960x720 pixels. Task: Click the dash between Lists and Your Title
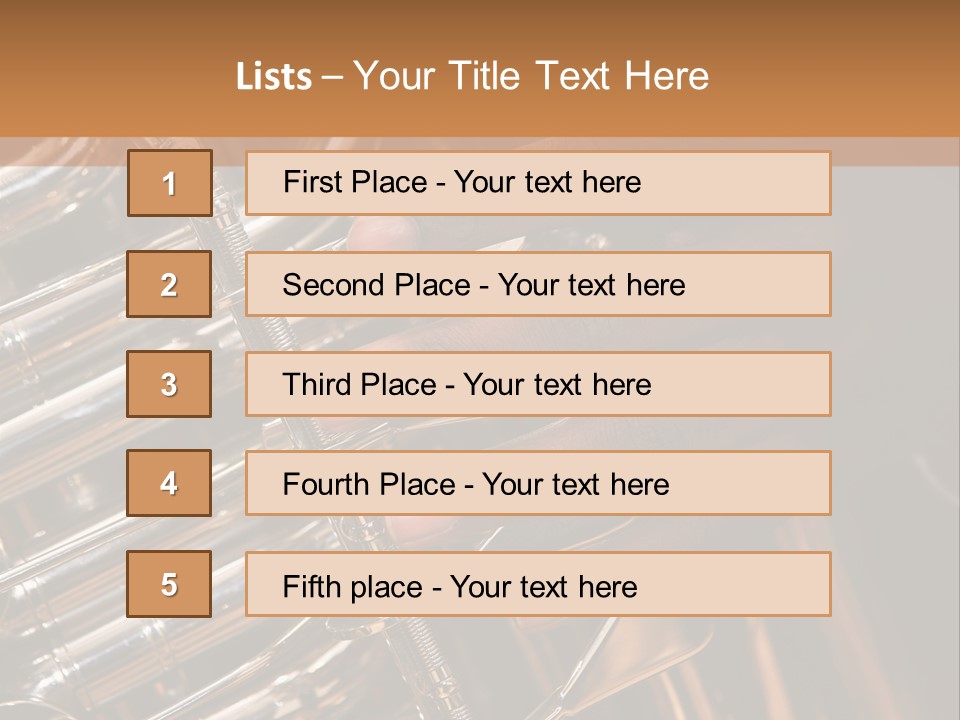(332, 77)
